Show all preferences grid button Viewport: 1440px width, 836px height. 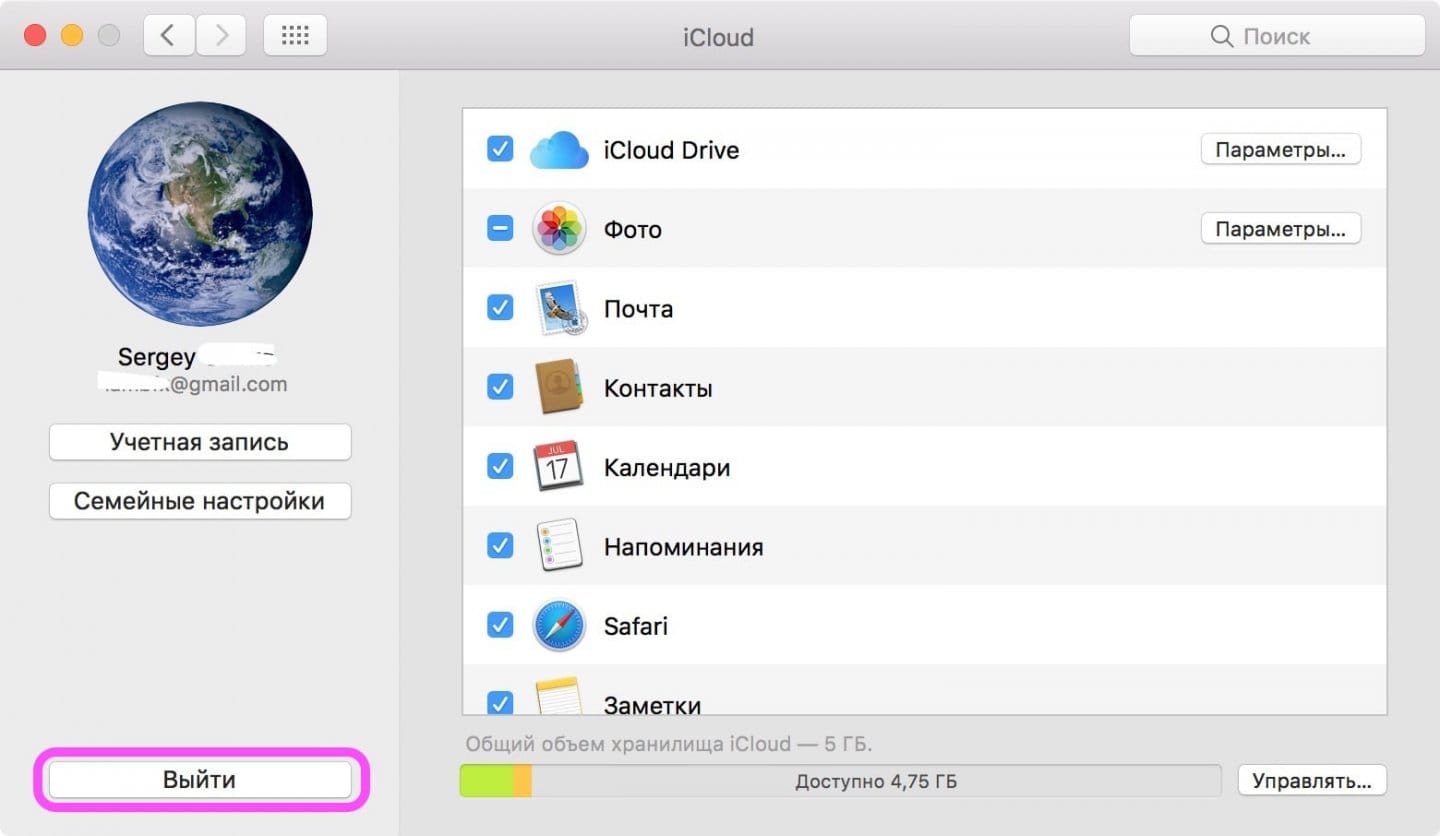[x=295, y=36]
